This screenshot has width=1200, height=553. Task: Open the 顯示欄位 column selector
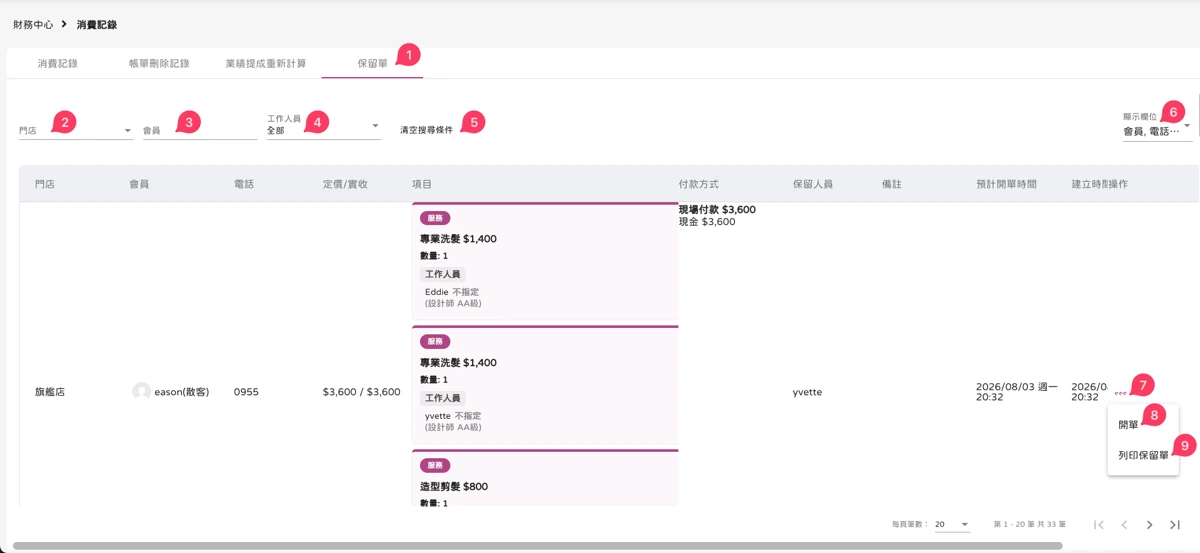[x=1157, y=126]
